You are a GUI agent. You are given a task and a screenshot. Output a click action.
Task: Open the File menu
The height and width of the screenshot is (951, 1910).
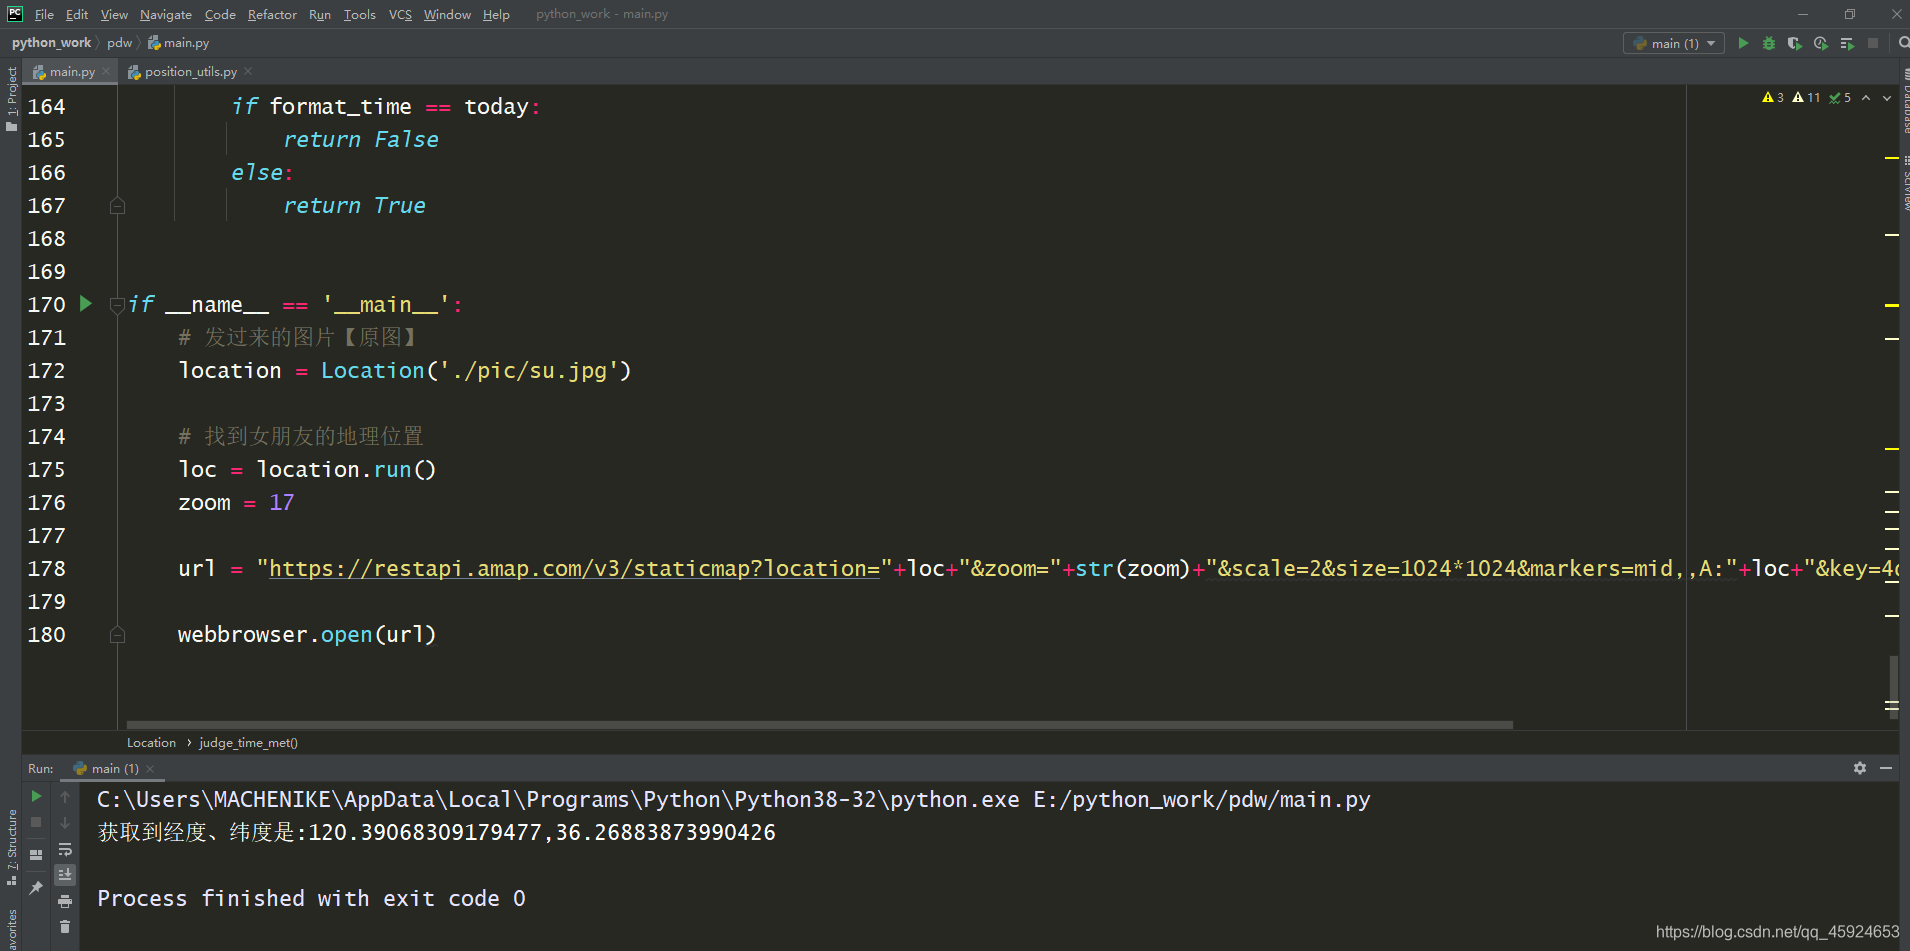(x=44, y=14)
